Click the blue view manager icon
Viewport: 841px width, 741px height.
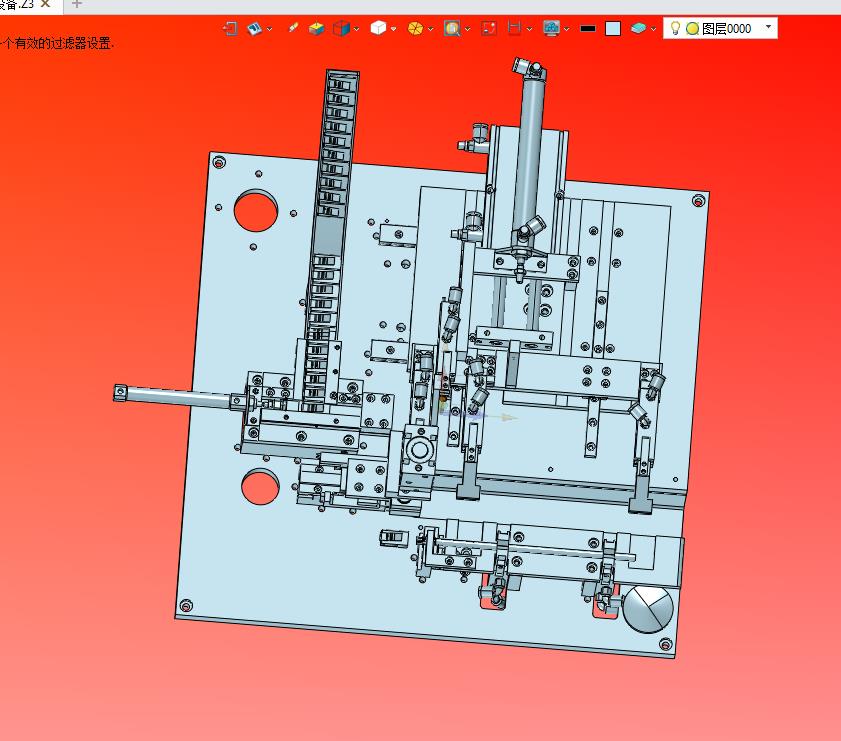pos(254,28)
